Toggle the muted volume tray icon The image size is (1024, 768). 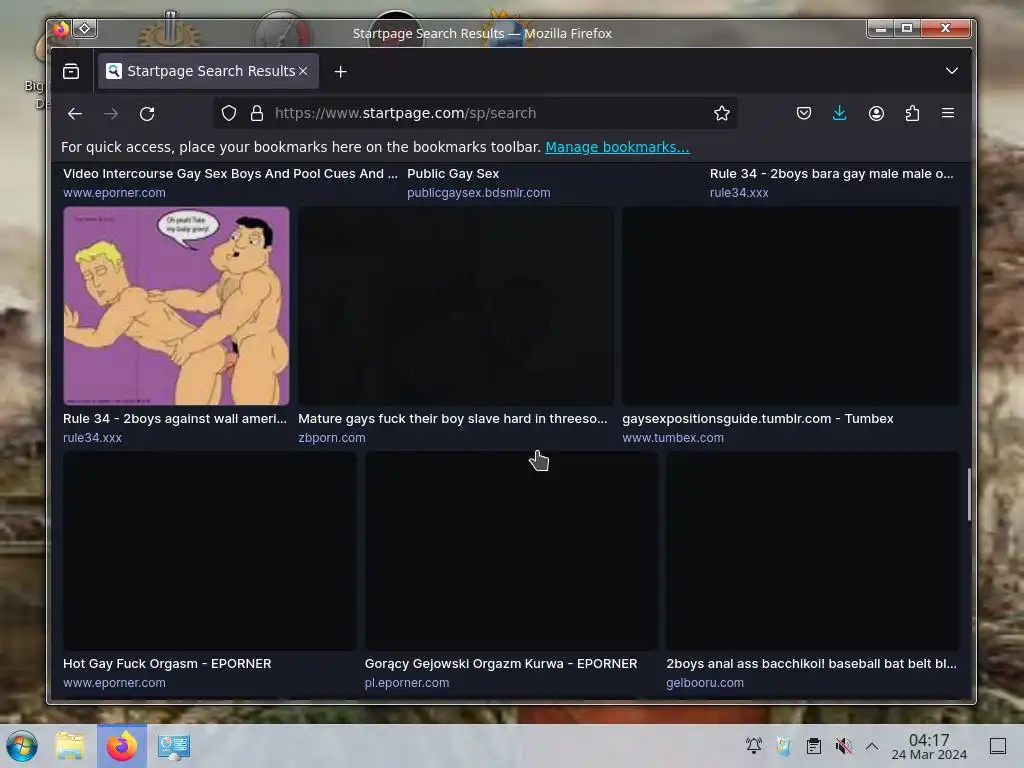coord(843,746)
